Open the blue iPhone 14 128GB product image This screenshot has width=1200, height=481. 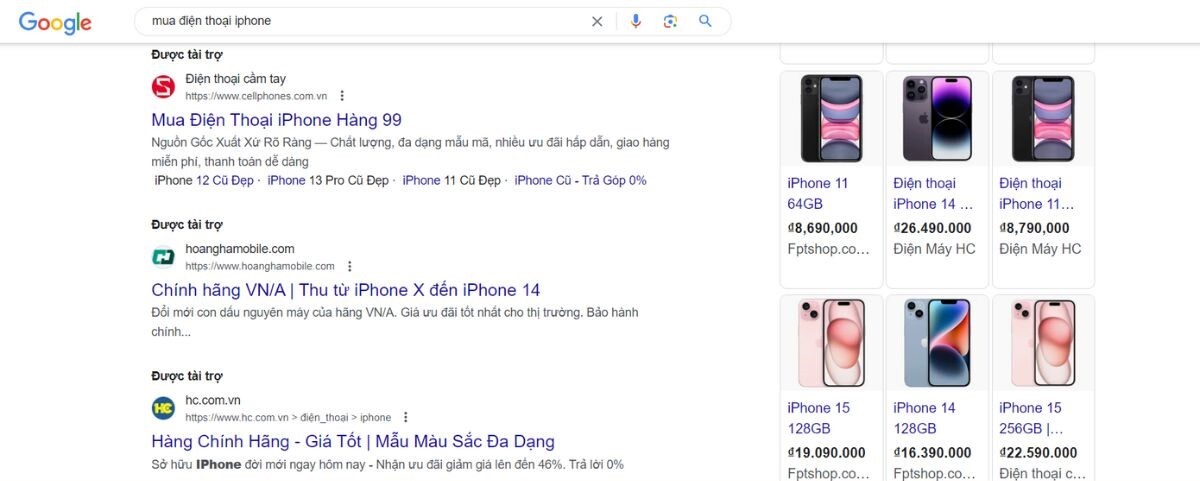[937, 343]
